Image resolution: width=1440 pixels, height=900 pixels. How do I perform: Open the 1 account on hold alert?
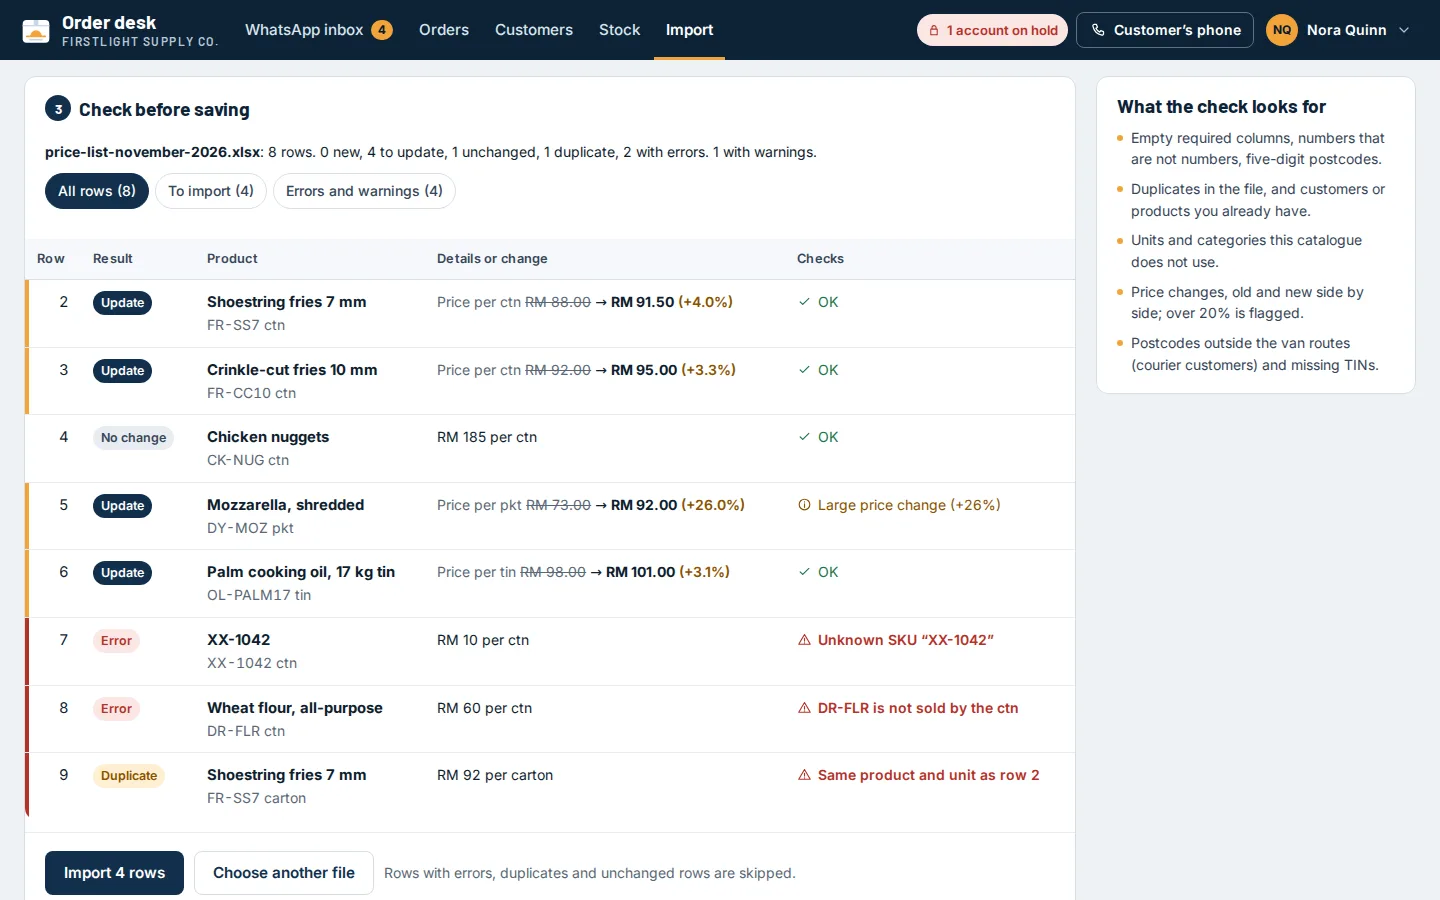click(x=992, y=30)
